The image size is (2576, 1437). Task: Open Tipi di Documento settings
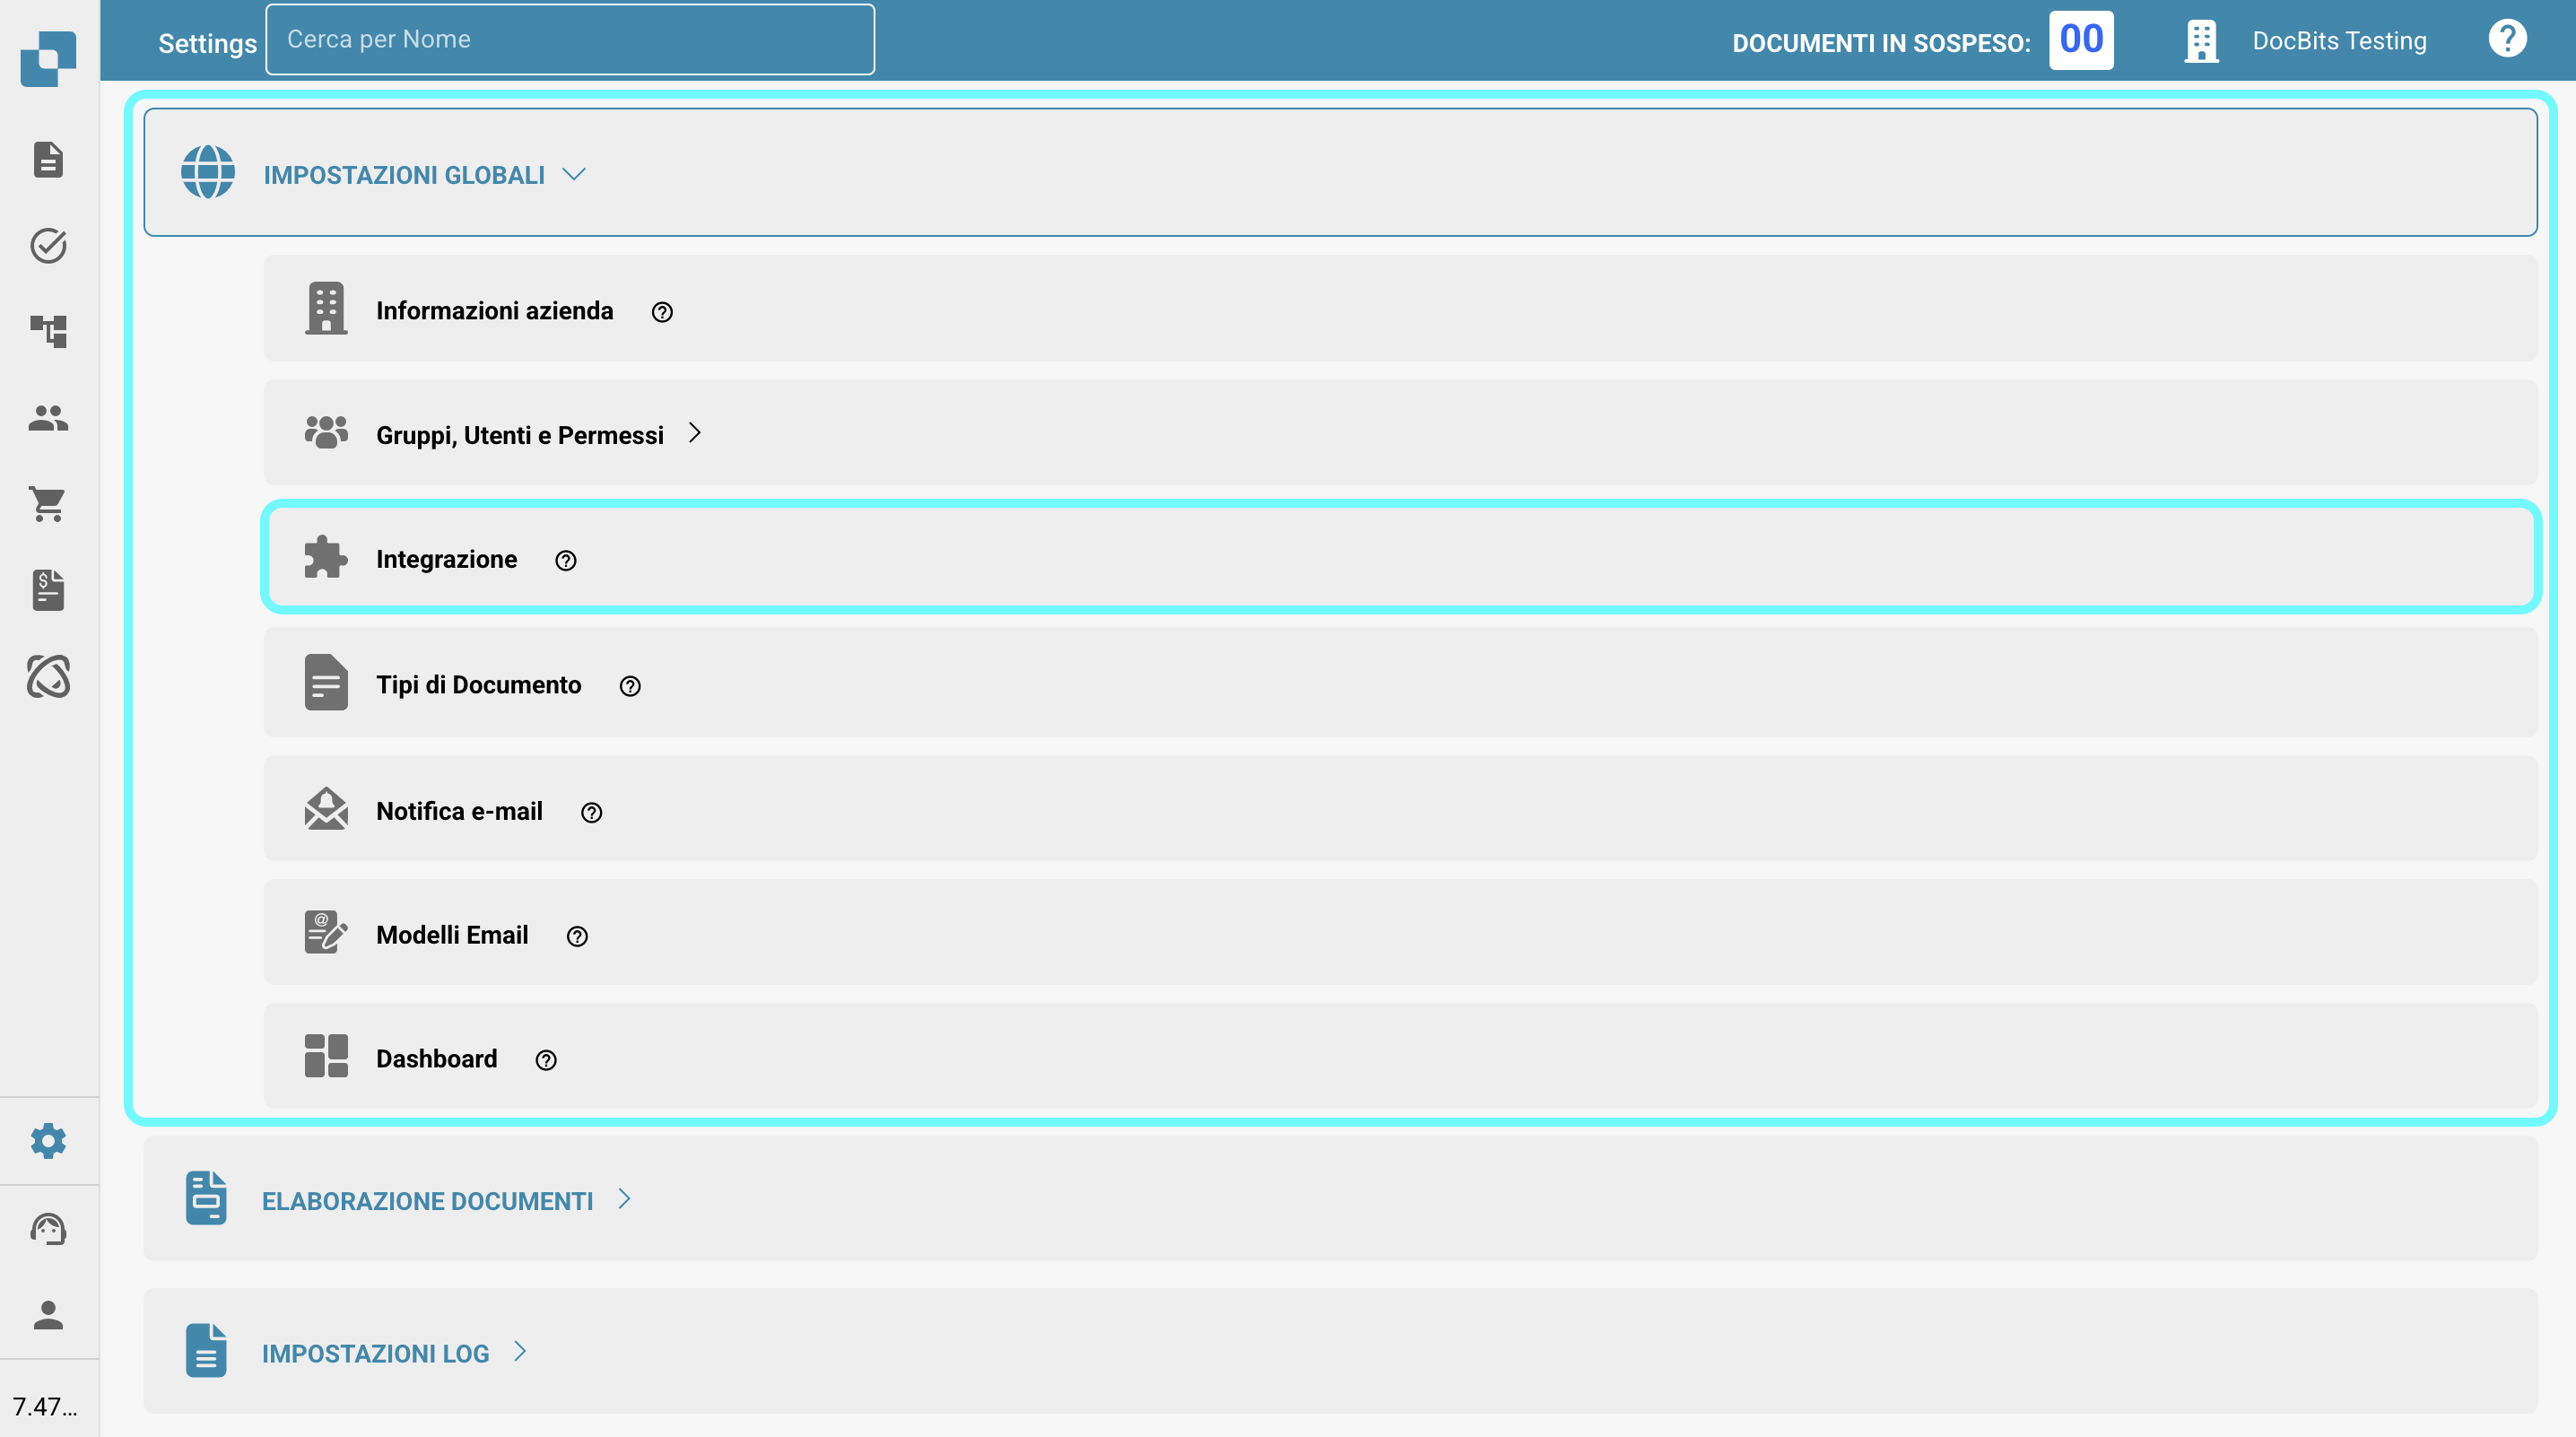click(x=478, y=685)
